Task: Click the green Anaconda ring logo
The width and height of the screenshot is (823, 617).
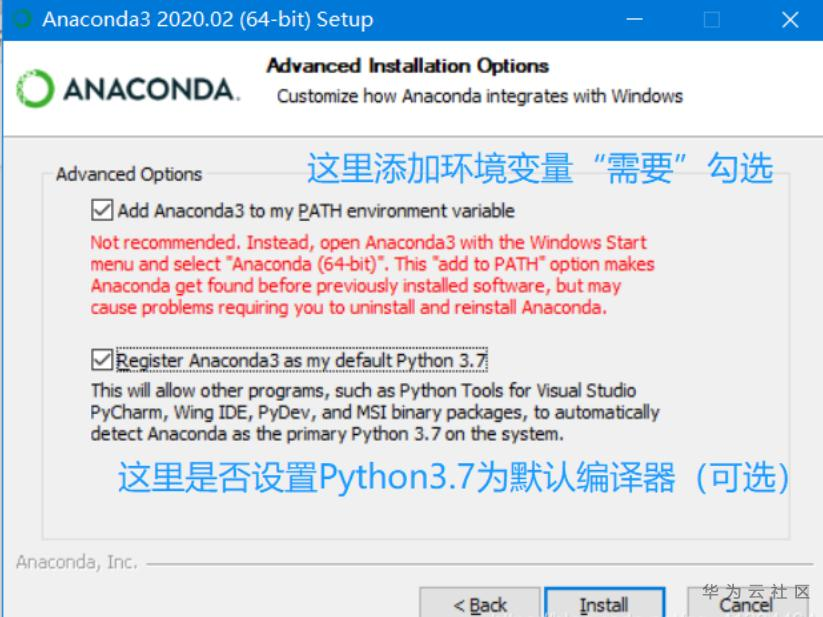Action: click(x=35, y=89)
